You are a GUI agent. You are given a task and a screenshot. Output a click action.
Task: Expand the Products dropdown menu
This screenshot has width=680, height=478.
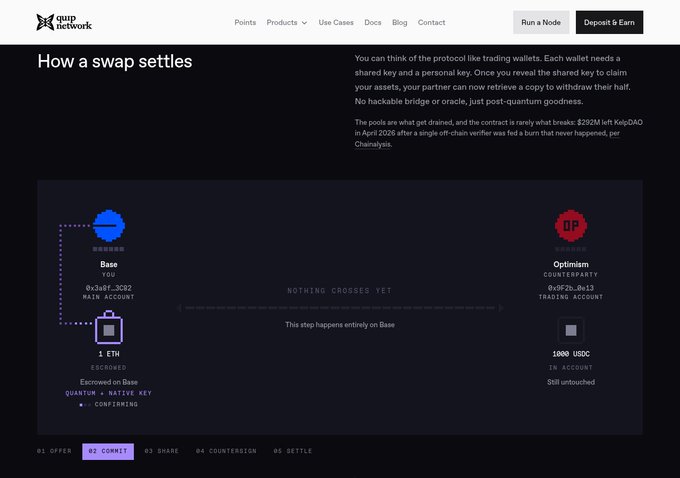[286, 23]
